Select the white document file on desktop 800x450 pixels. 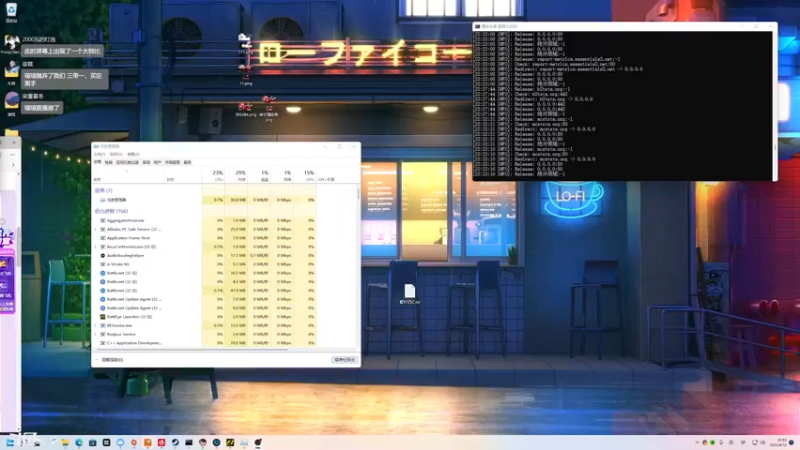tap(410, 294)
